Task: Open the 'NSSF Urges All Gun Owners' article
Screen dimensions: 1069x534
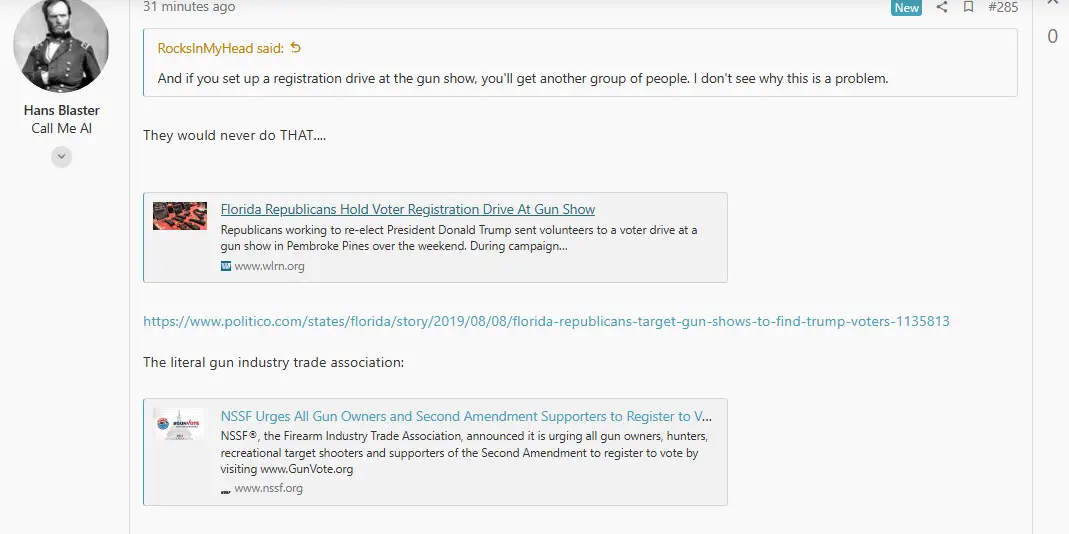Action: [x=466, y=416]
